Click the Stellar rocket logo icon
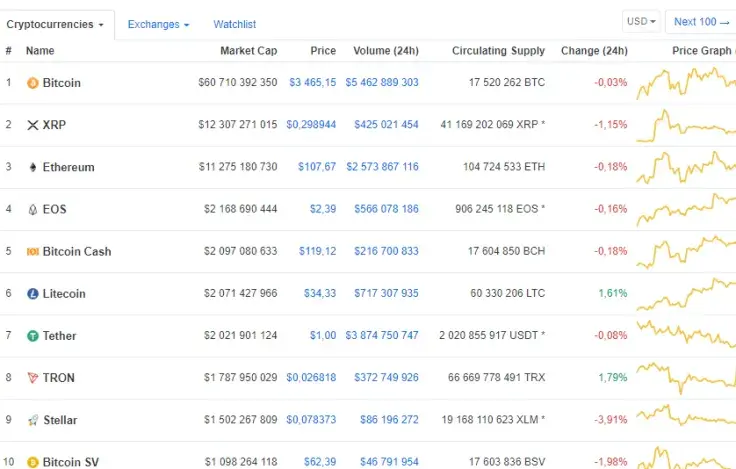Viewport: 736px width, 469px height. click(33, 420)
